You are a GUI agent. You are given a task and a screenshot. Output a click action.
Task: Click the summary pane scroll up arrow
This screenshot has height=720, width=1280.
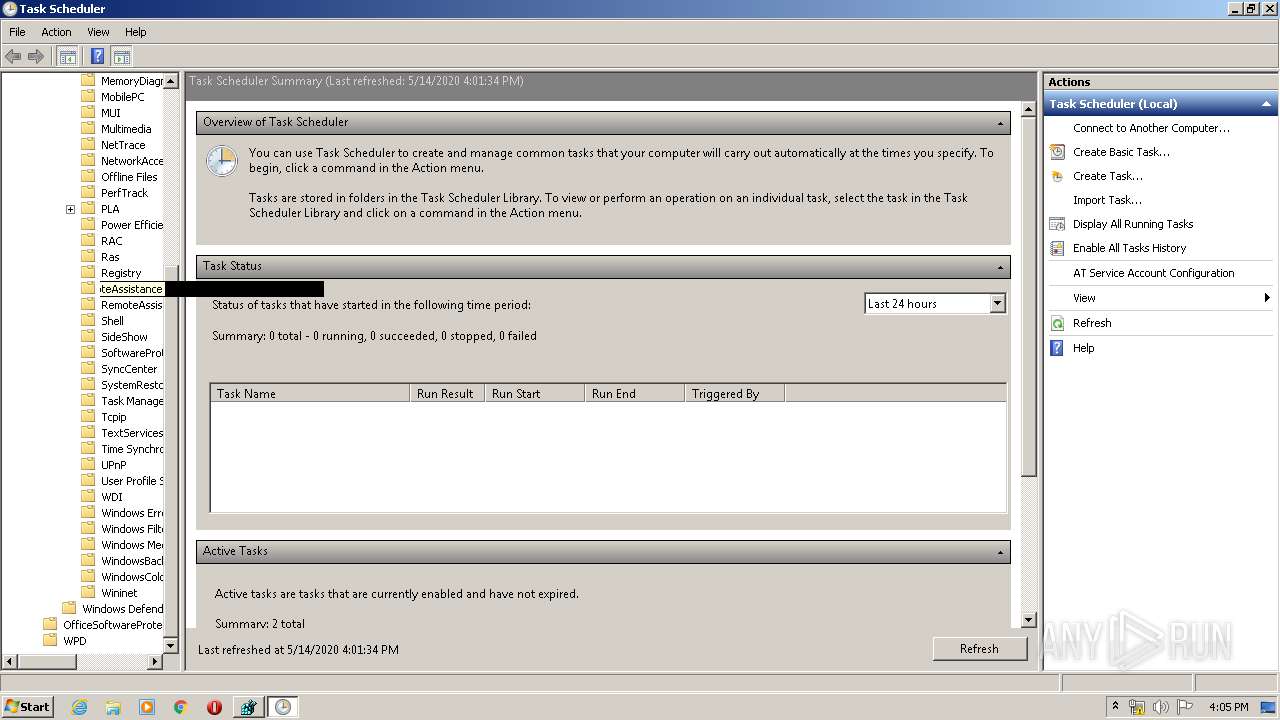pos(1028,108)
